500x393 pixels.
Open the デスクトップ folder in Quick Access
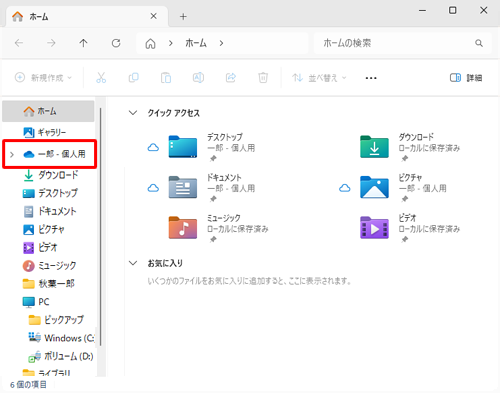click(183, 146)
